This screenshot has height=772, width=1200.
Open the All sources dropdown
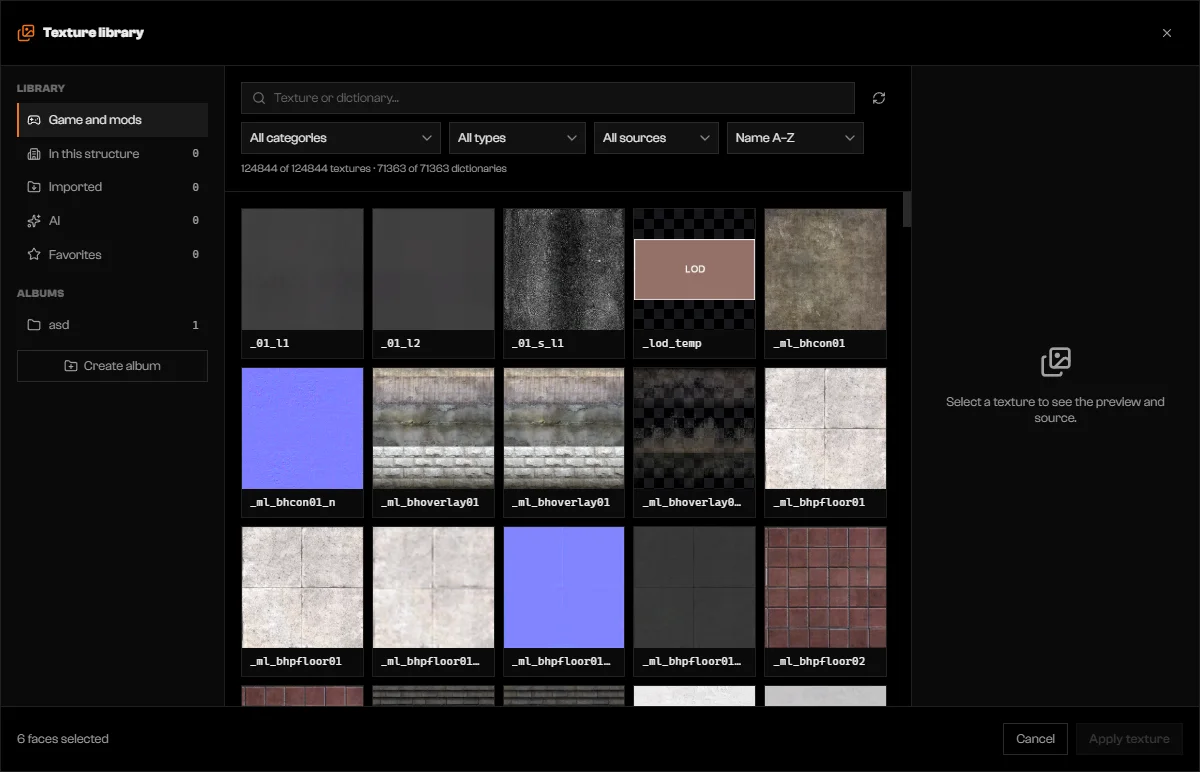pos(656,138)
